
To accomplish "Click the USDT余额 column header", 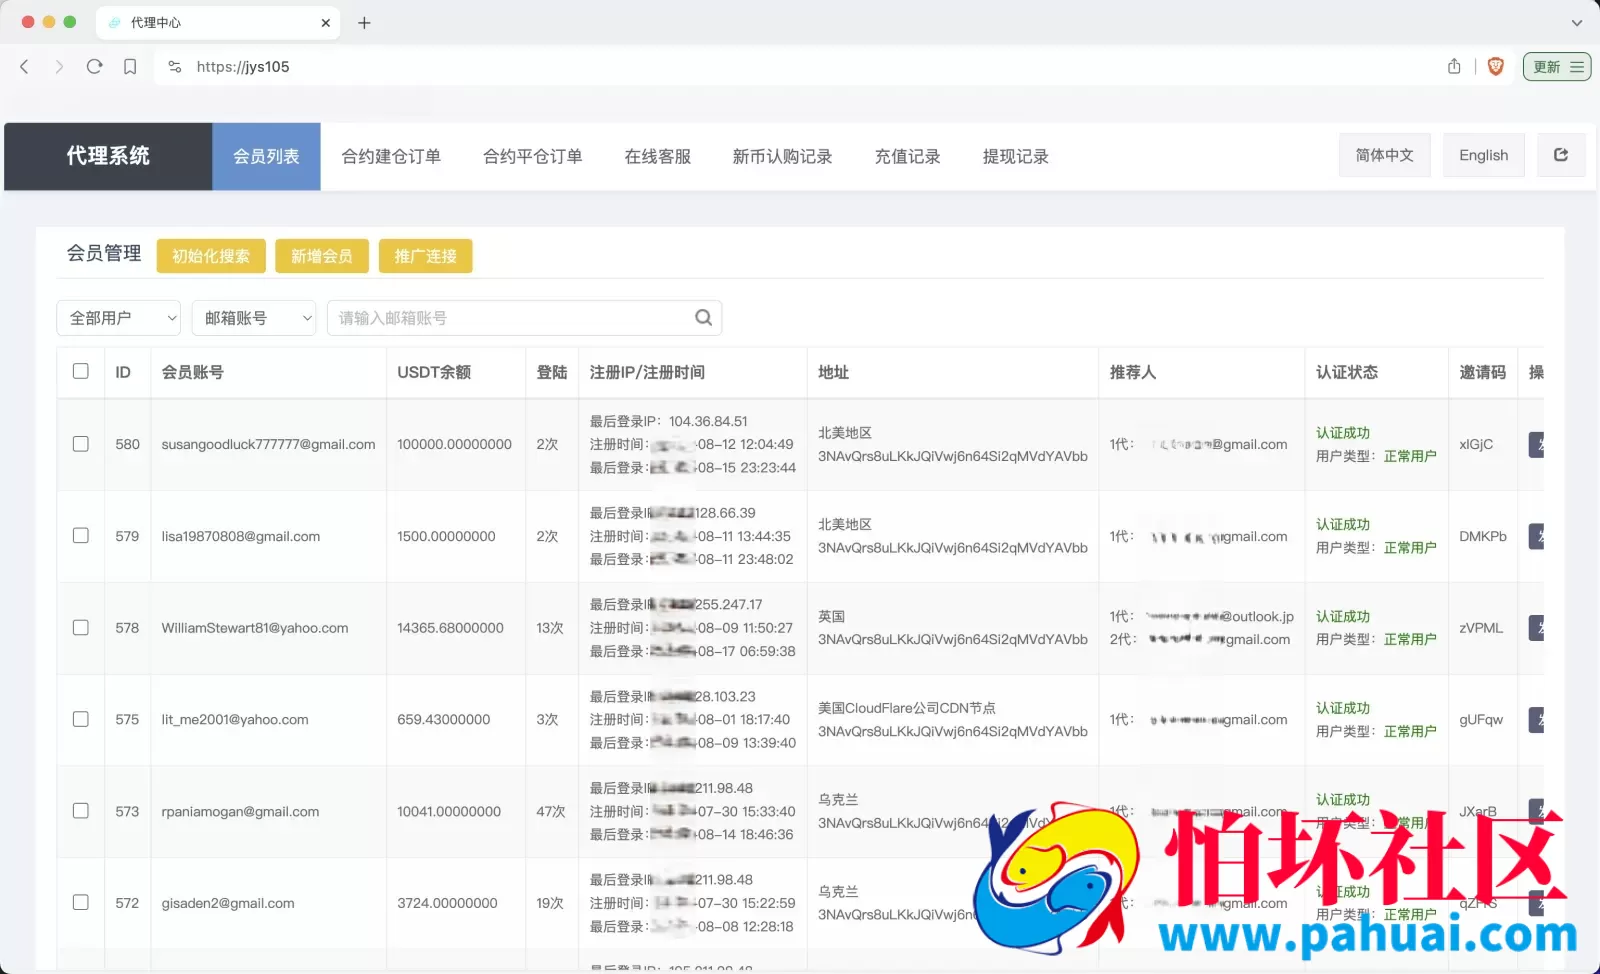I will pyautogui.click(x=434, y=372).
